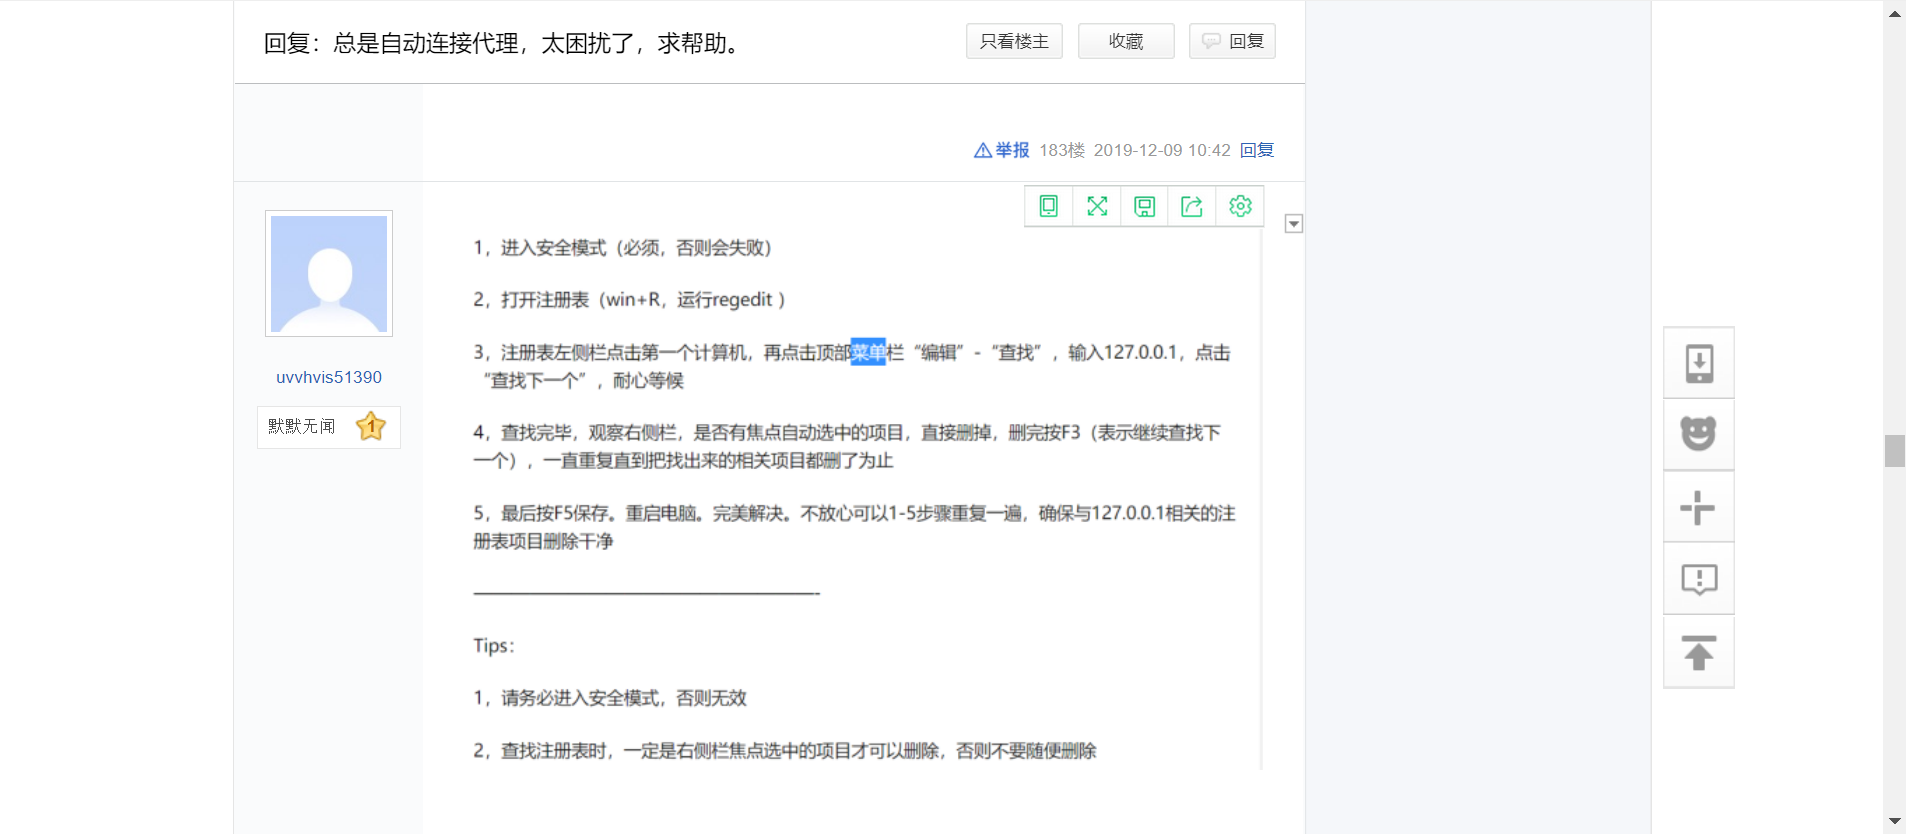This screenshot has width=1906, height=834.
Task: Click the 回复 button with speech bubble
Action: (x=1232, y=41)
